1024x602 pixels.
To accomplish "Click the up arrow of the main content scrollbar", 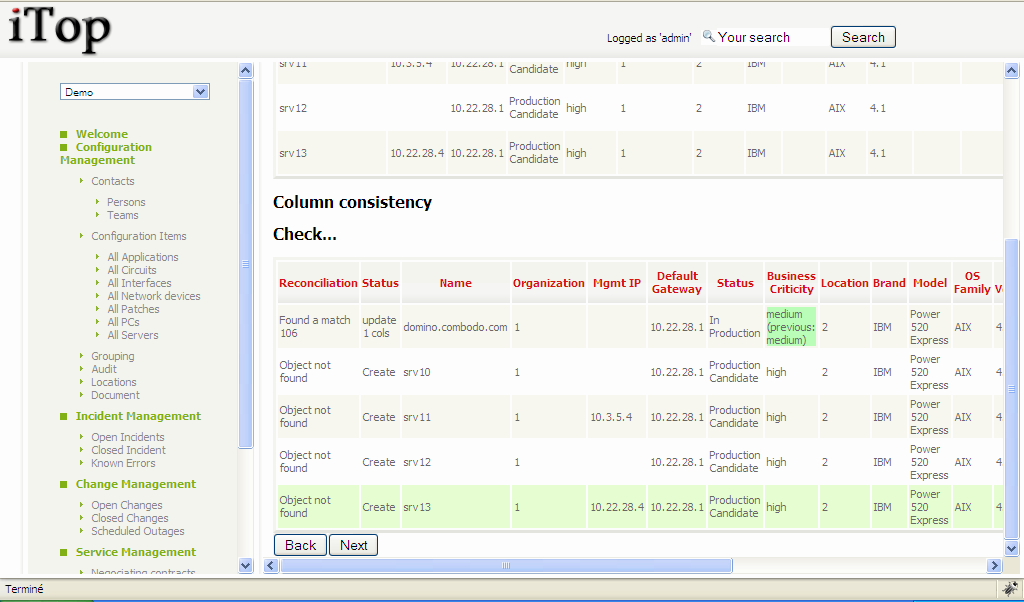I will [x=1011, y=71].
